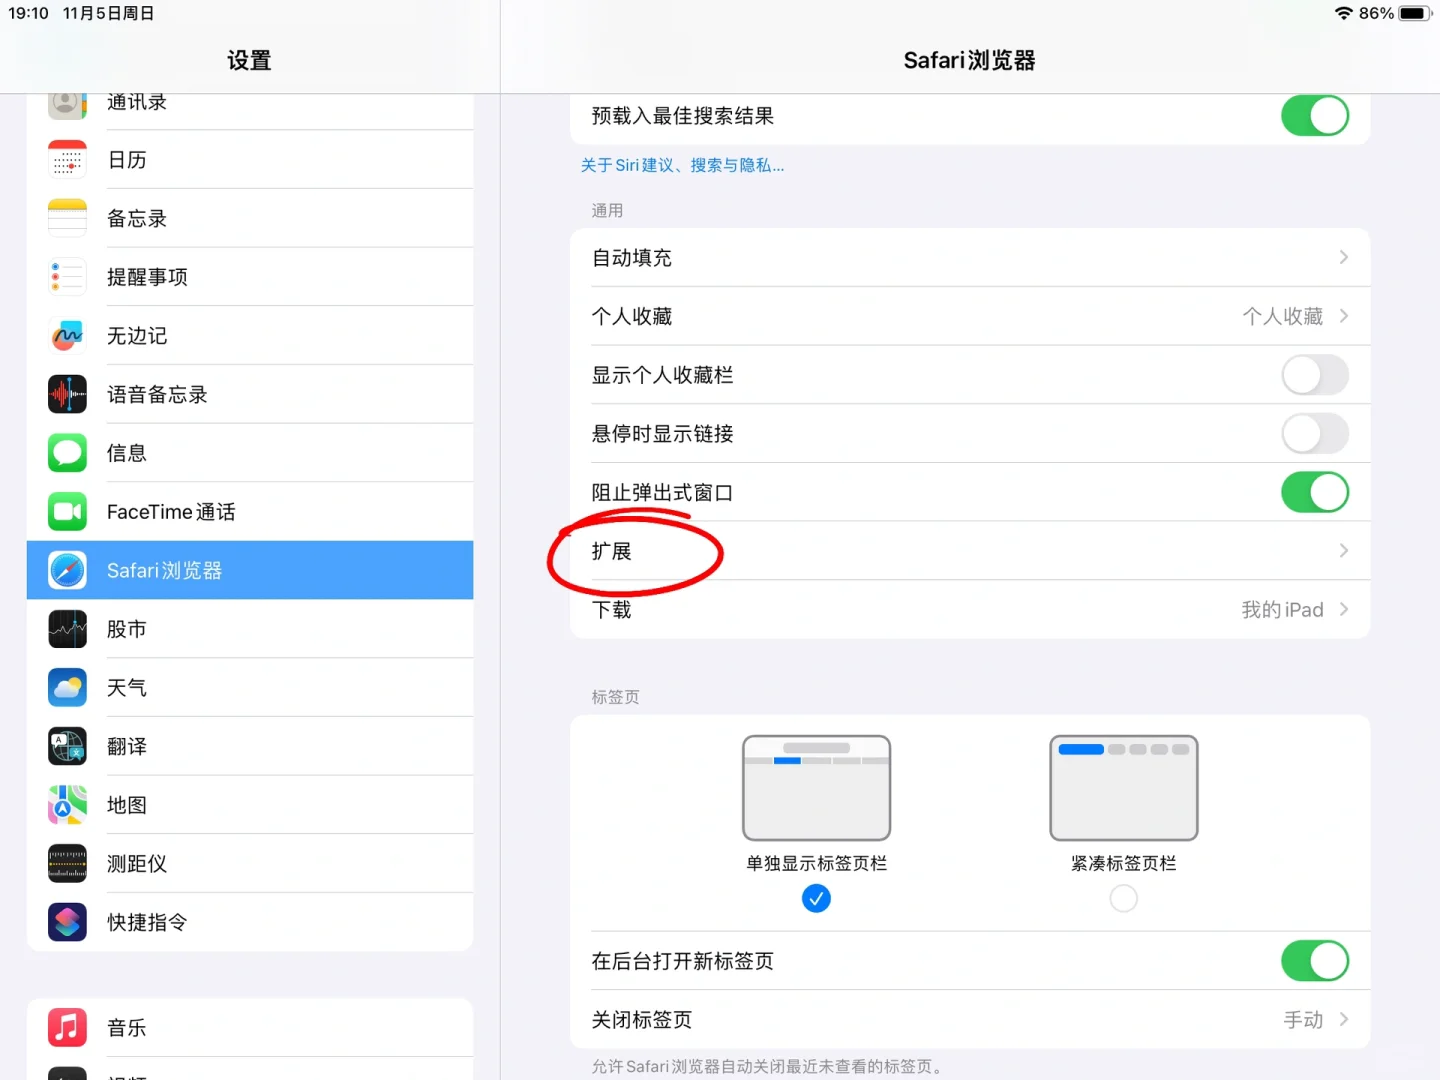Turn off 在后台打开新标签页
This screenshot has height=1080, width=1440.
pyautogui.click(x=1314, y=961)
